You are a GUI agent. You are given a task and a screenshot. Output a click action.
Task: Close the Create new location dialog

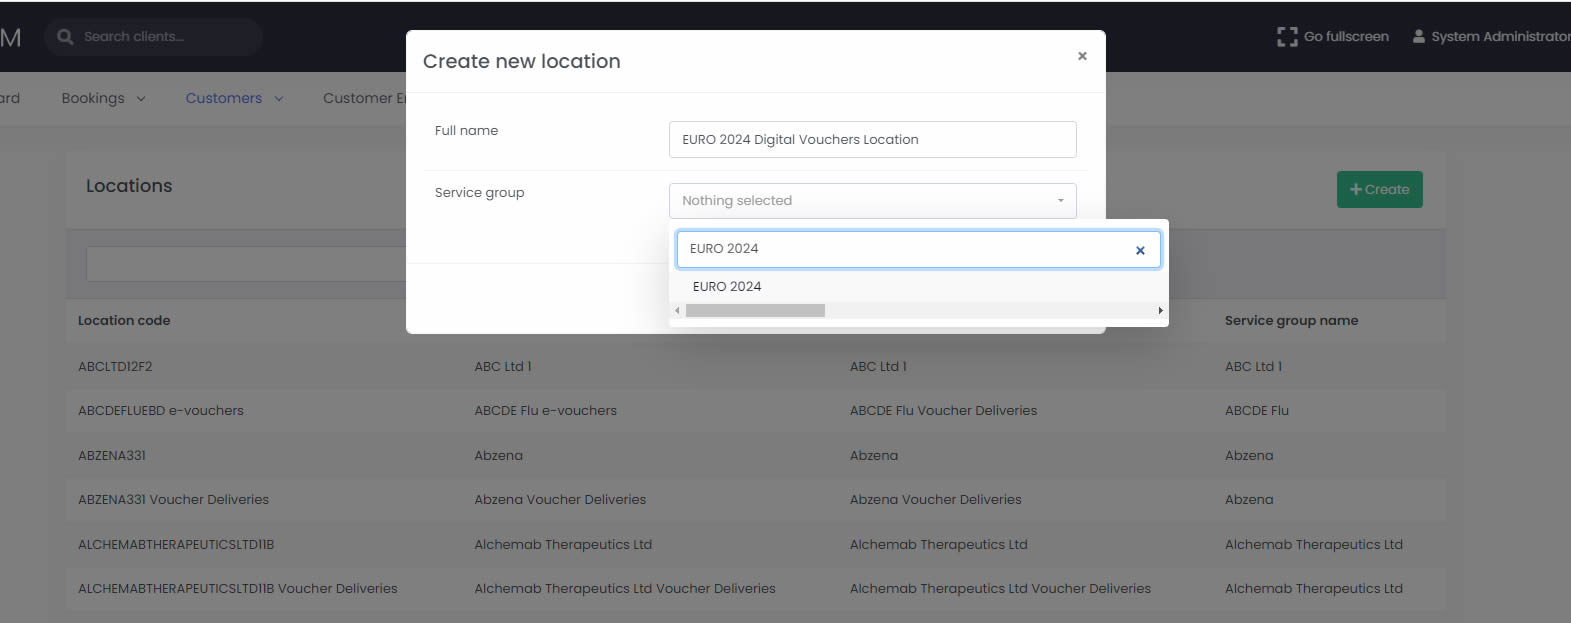(1082, 56)
